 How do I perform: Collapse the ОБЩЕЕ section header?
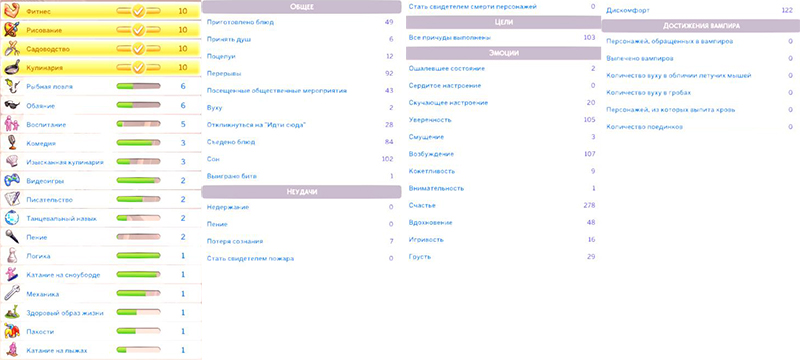coord(302,7)
